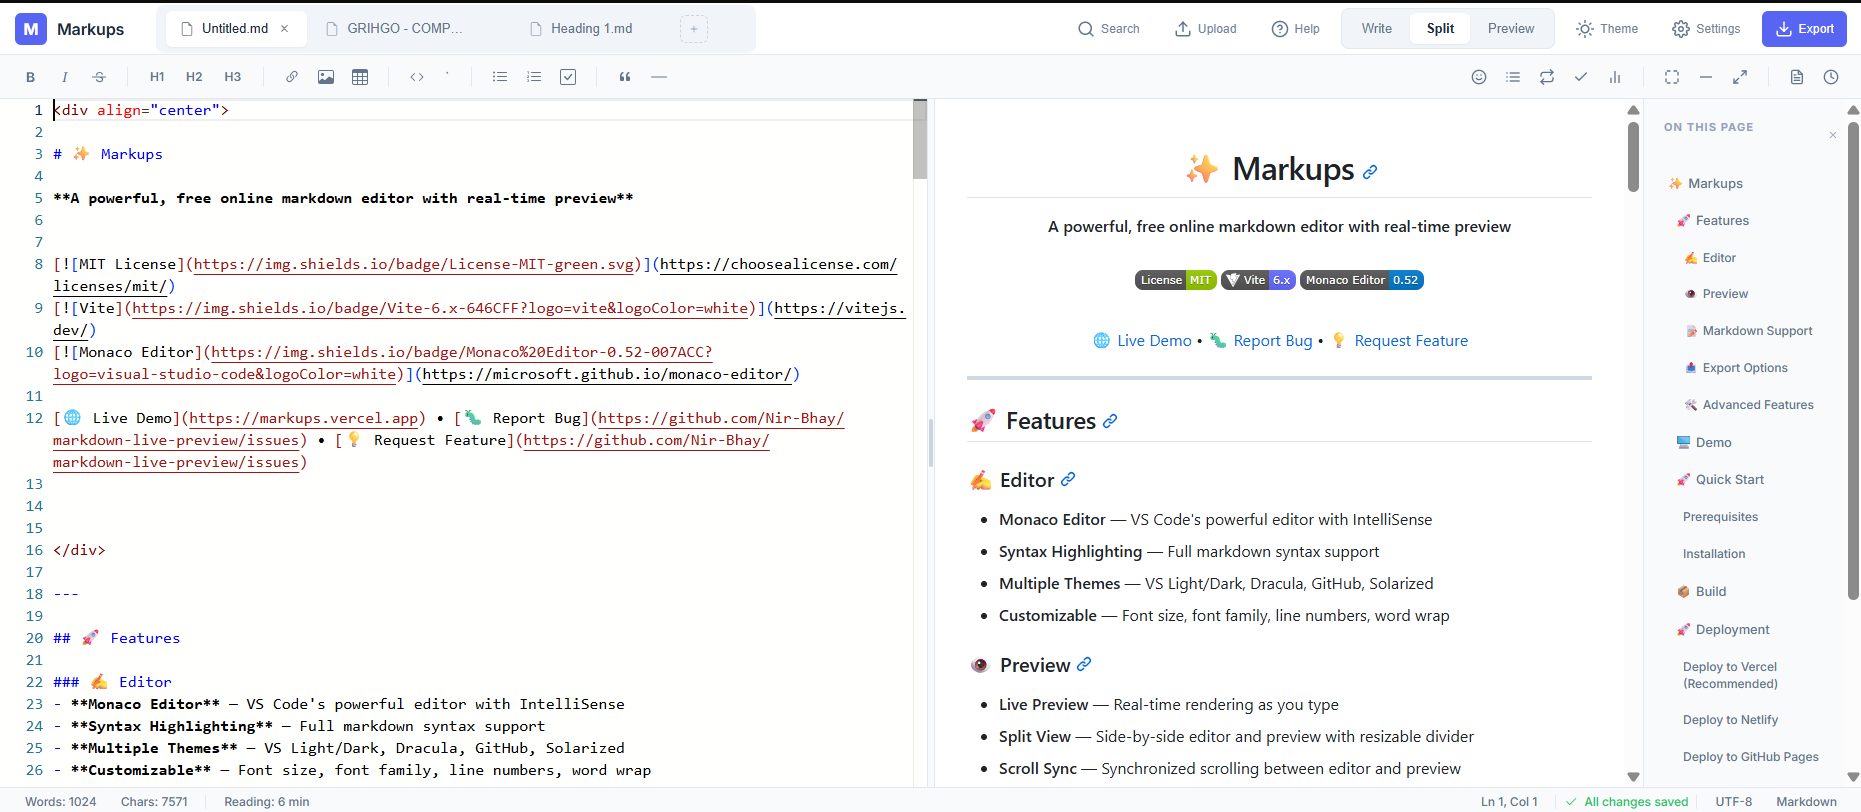Click the minus icon beside the focus icon
Viewport: 1861px width, 812px height.
(1706, 77)
